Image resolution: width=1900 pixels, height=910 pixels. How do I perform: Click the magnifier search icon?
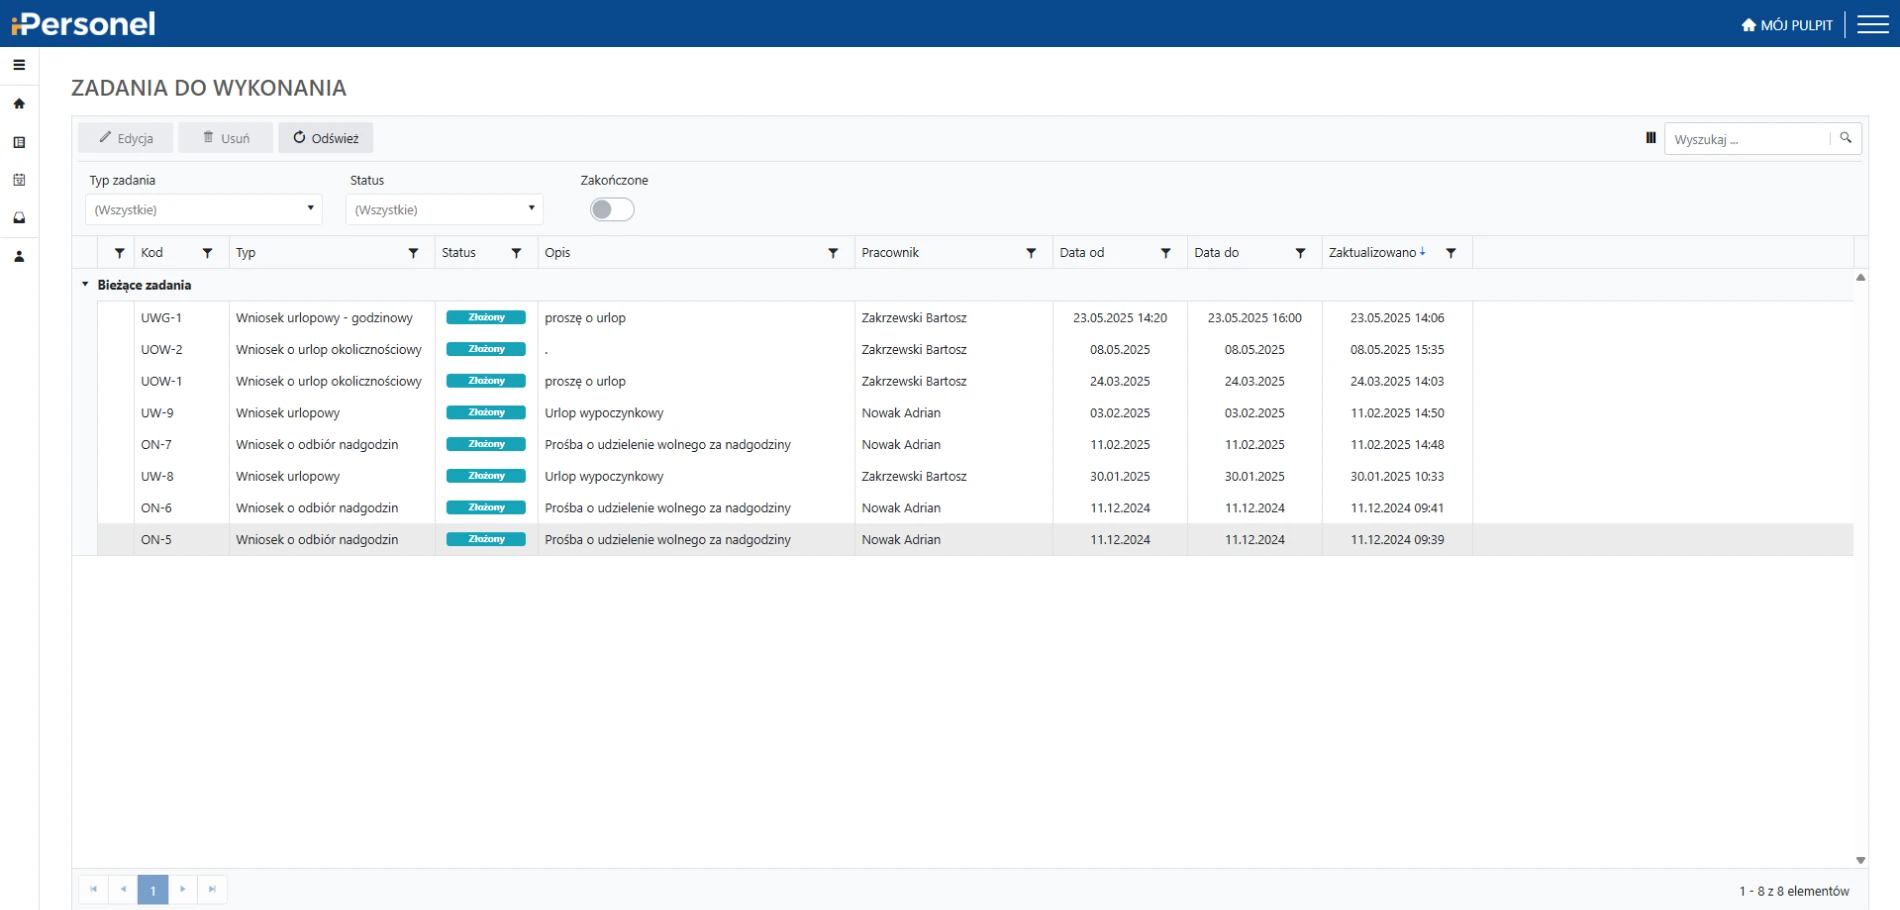pos(1845,138)
